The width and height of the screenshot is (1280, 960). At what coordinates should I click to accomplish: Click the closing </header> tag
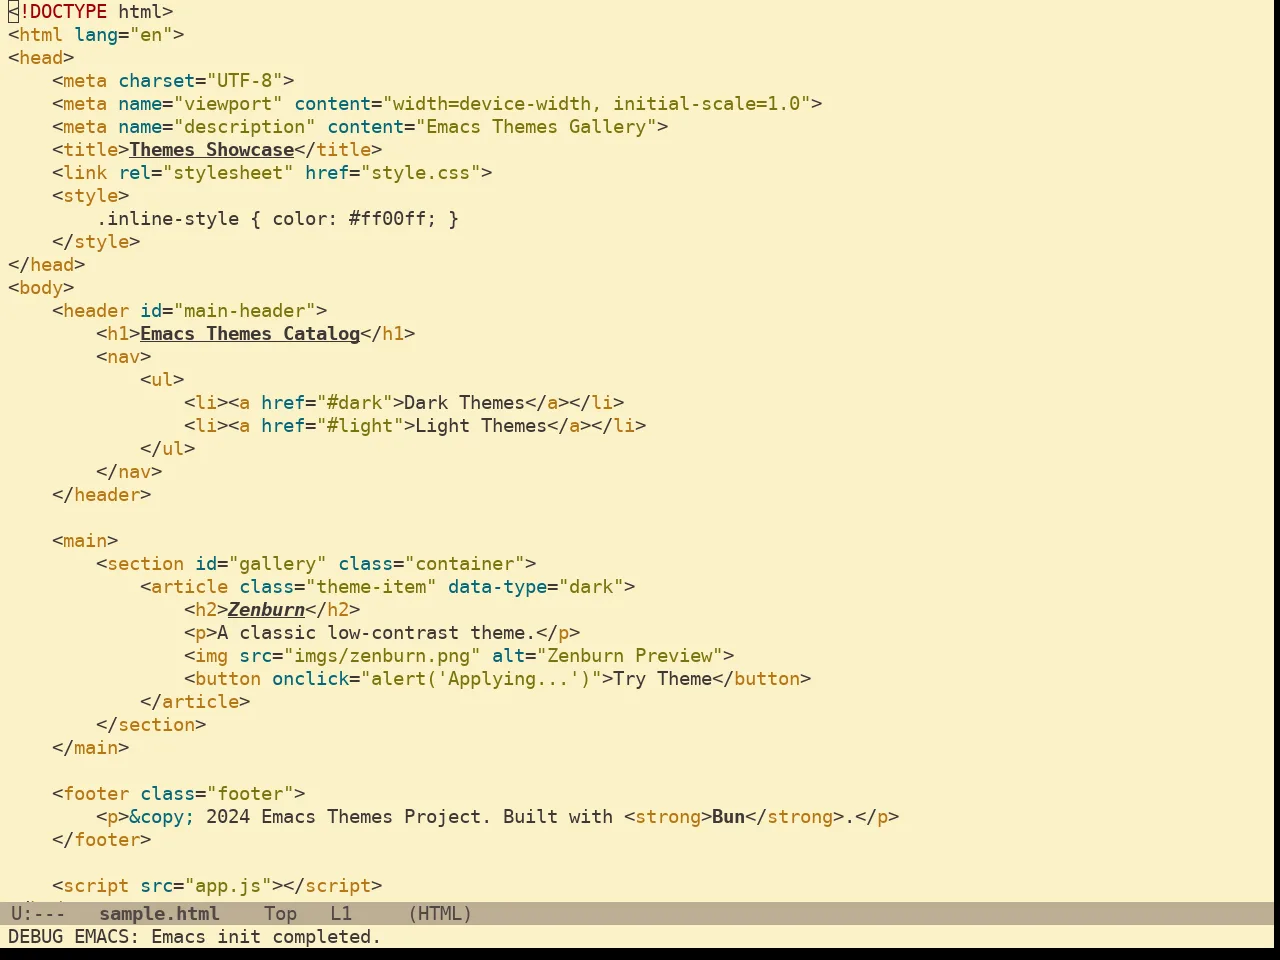[102, 495]
